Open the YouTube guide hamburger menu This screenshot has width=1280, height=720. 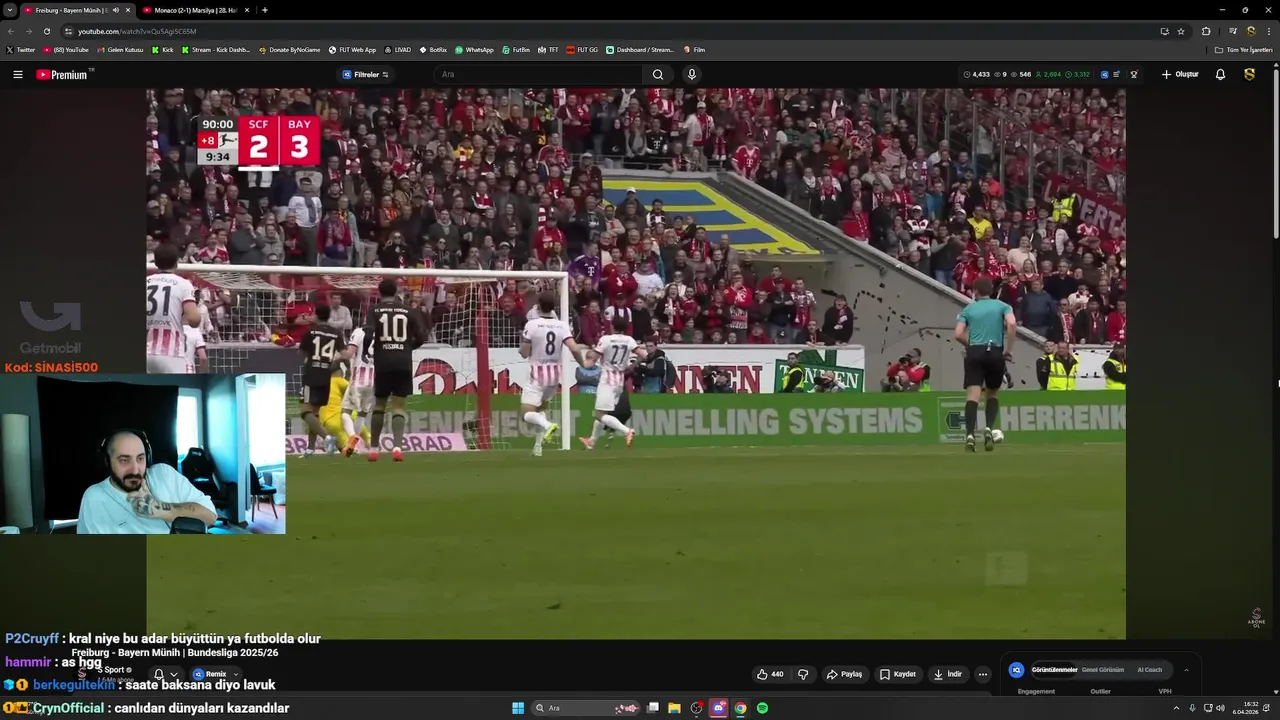17,74
